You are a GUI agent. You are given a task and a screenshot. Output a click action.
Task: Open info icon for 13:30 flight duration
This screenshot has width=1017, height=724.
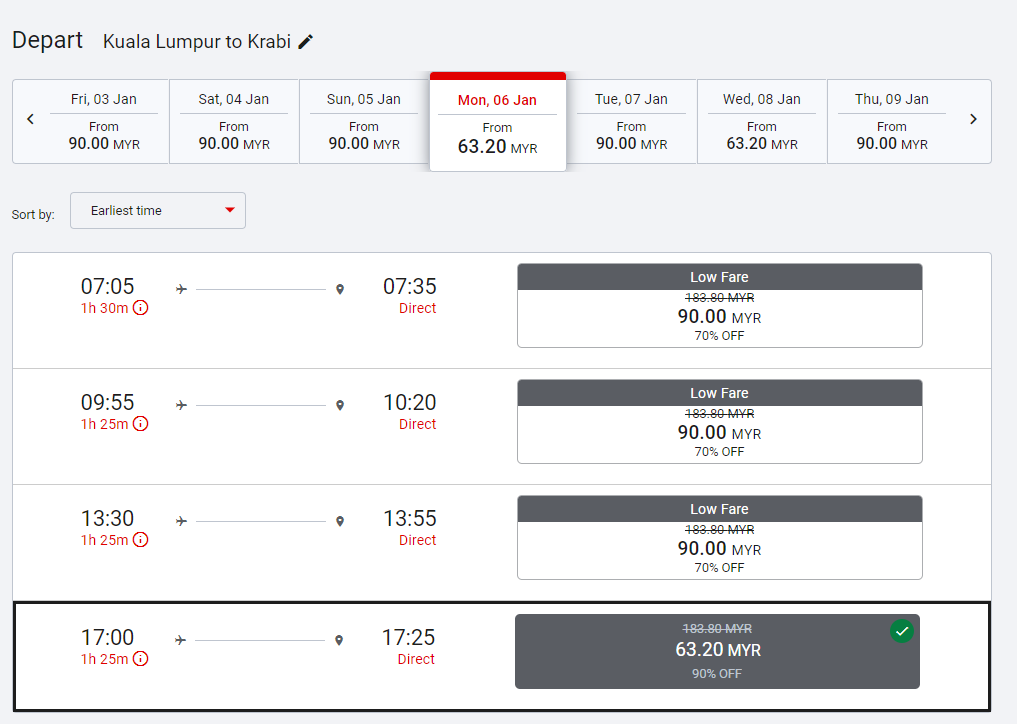click(141, 540)
